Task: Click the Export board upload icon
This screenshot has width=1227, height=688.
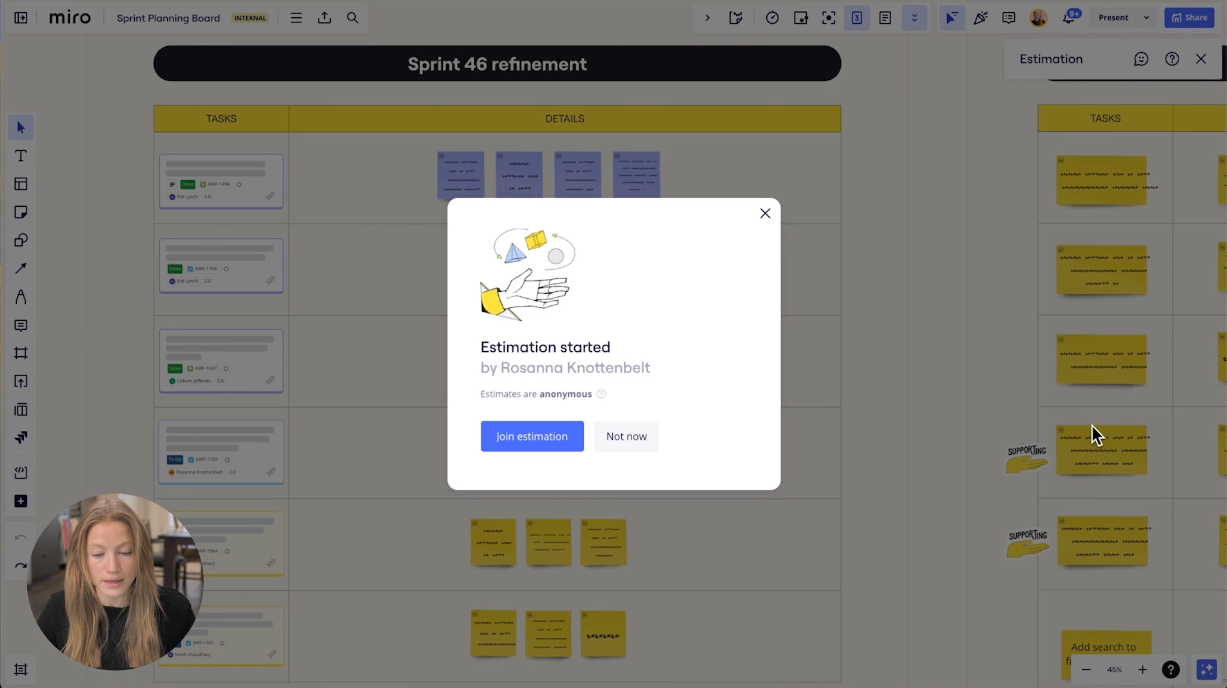Action: tap(324, 18)
